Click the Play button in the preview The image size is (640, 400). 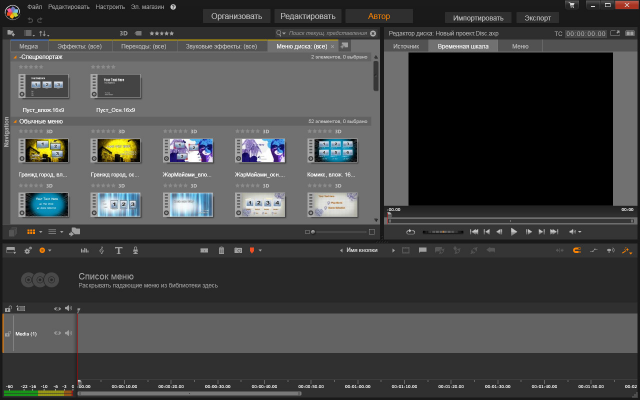click(x=514, y=231)
